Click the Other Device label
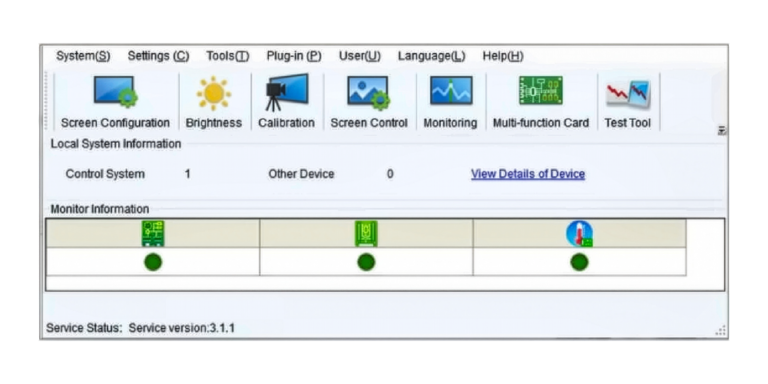The height and width of the screenshot is (384, 768). 301,174
